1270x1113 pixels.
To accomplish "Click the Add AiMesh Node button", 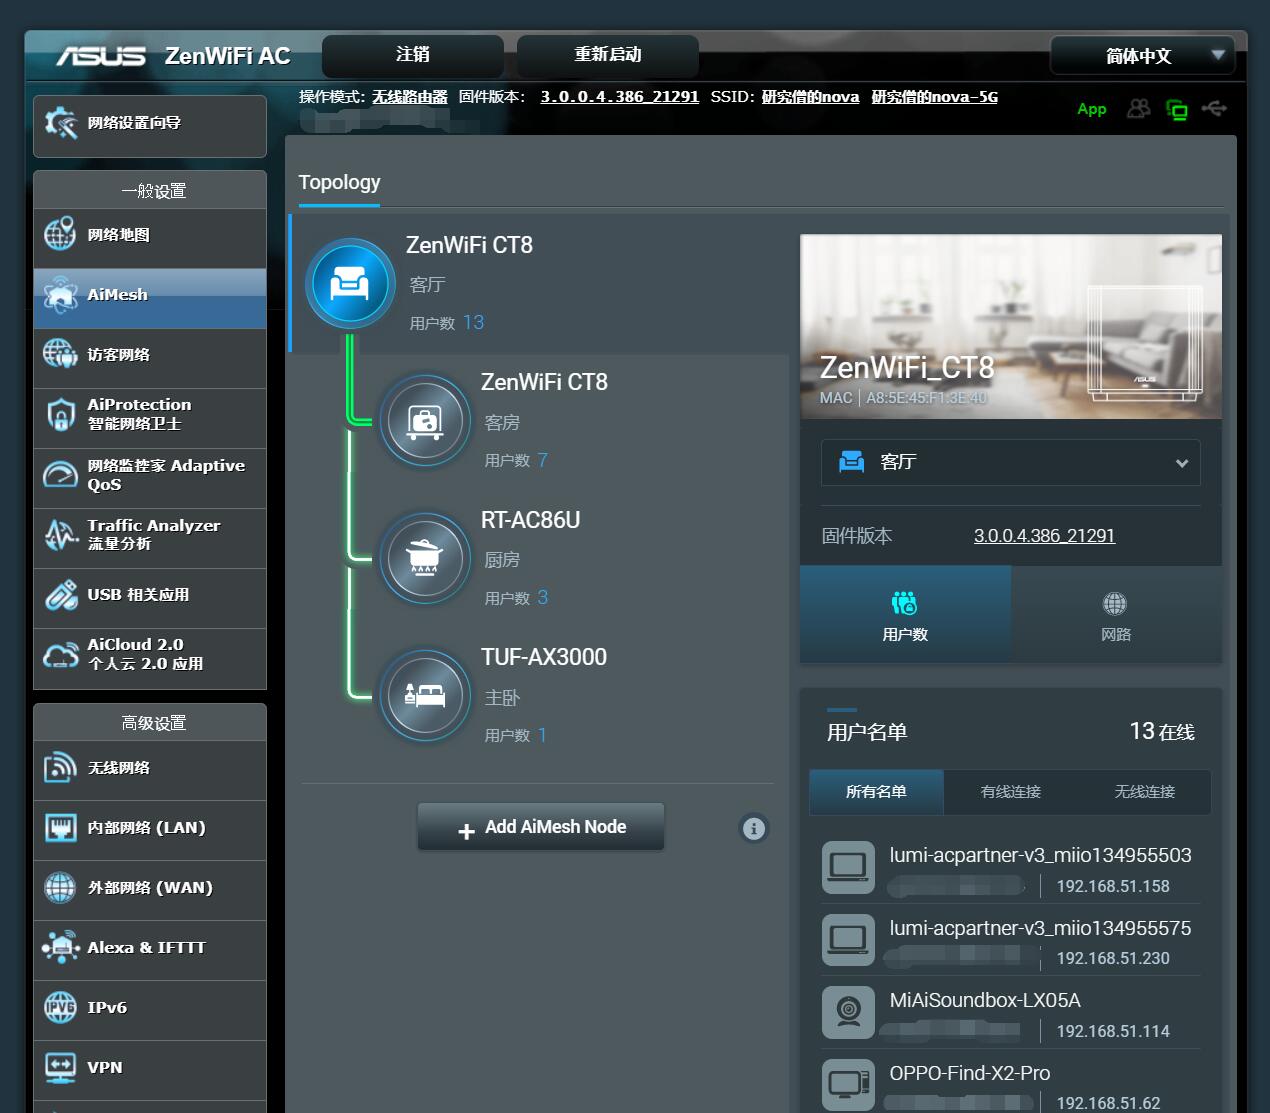I will [x=541, y=827].
